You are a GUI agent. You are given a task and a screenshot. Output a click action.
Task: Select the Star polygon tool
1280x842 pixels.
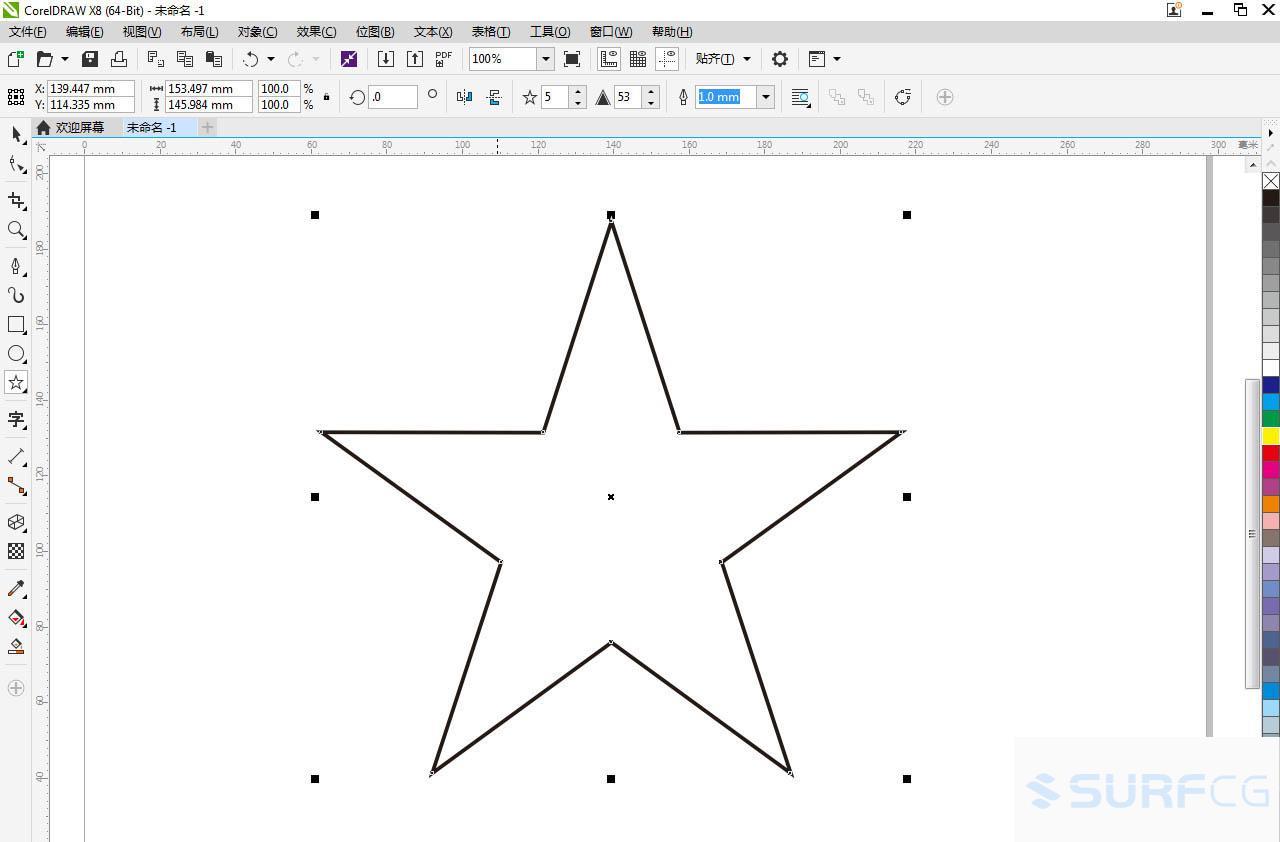[16, 383]
